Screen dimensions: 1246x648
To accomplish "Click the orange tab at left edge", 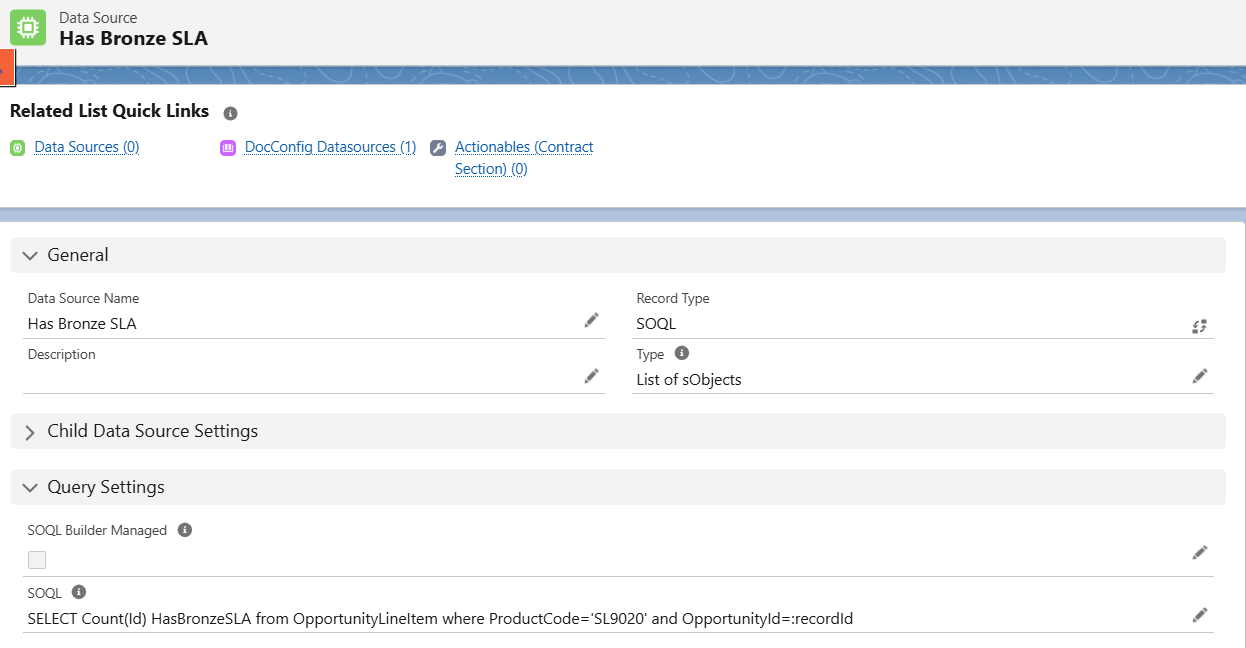I will [x=5, y=66].
